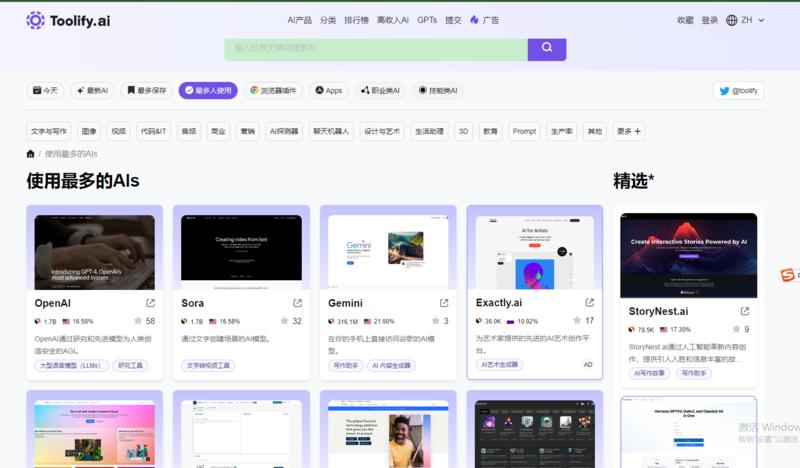The width and height of the screenshot is (800, 468).
Task: Click the star icon on Exactly.ai card
Action: pos(577,320)
